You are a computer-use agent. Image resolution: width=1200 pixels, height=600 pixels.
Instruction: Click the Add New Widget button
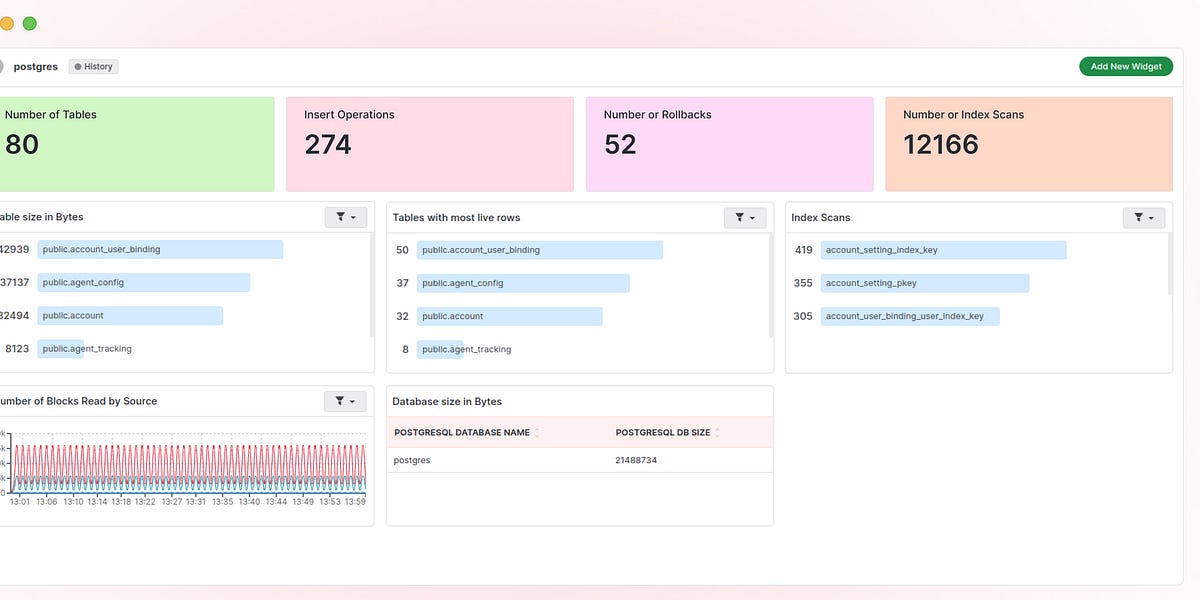click(x=1126, y=66)
